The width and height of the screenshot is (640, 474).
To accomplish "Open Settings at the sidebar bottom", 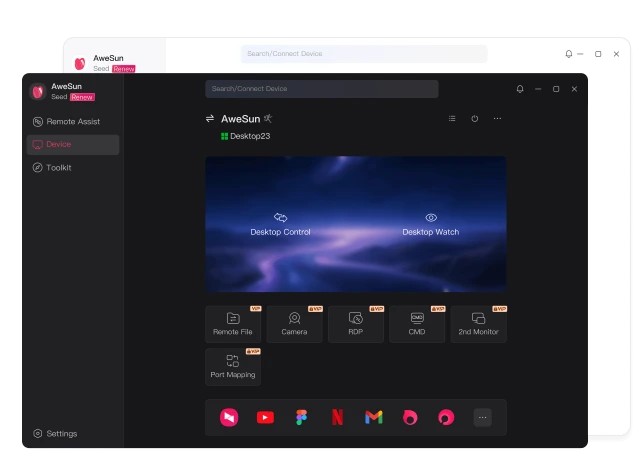I will [x=55, y=434].
